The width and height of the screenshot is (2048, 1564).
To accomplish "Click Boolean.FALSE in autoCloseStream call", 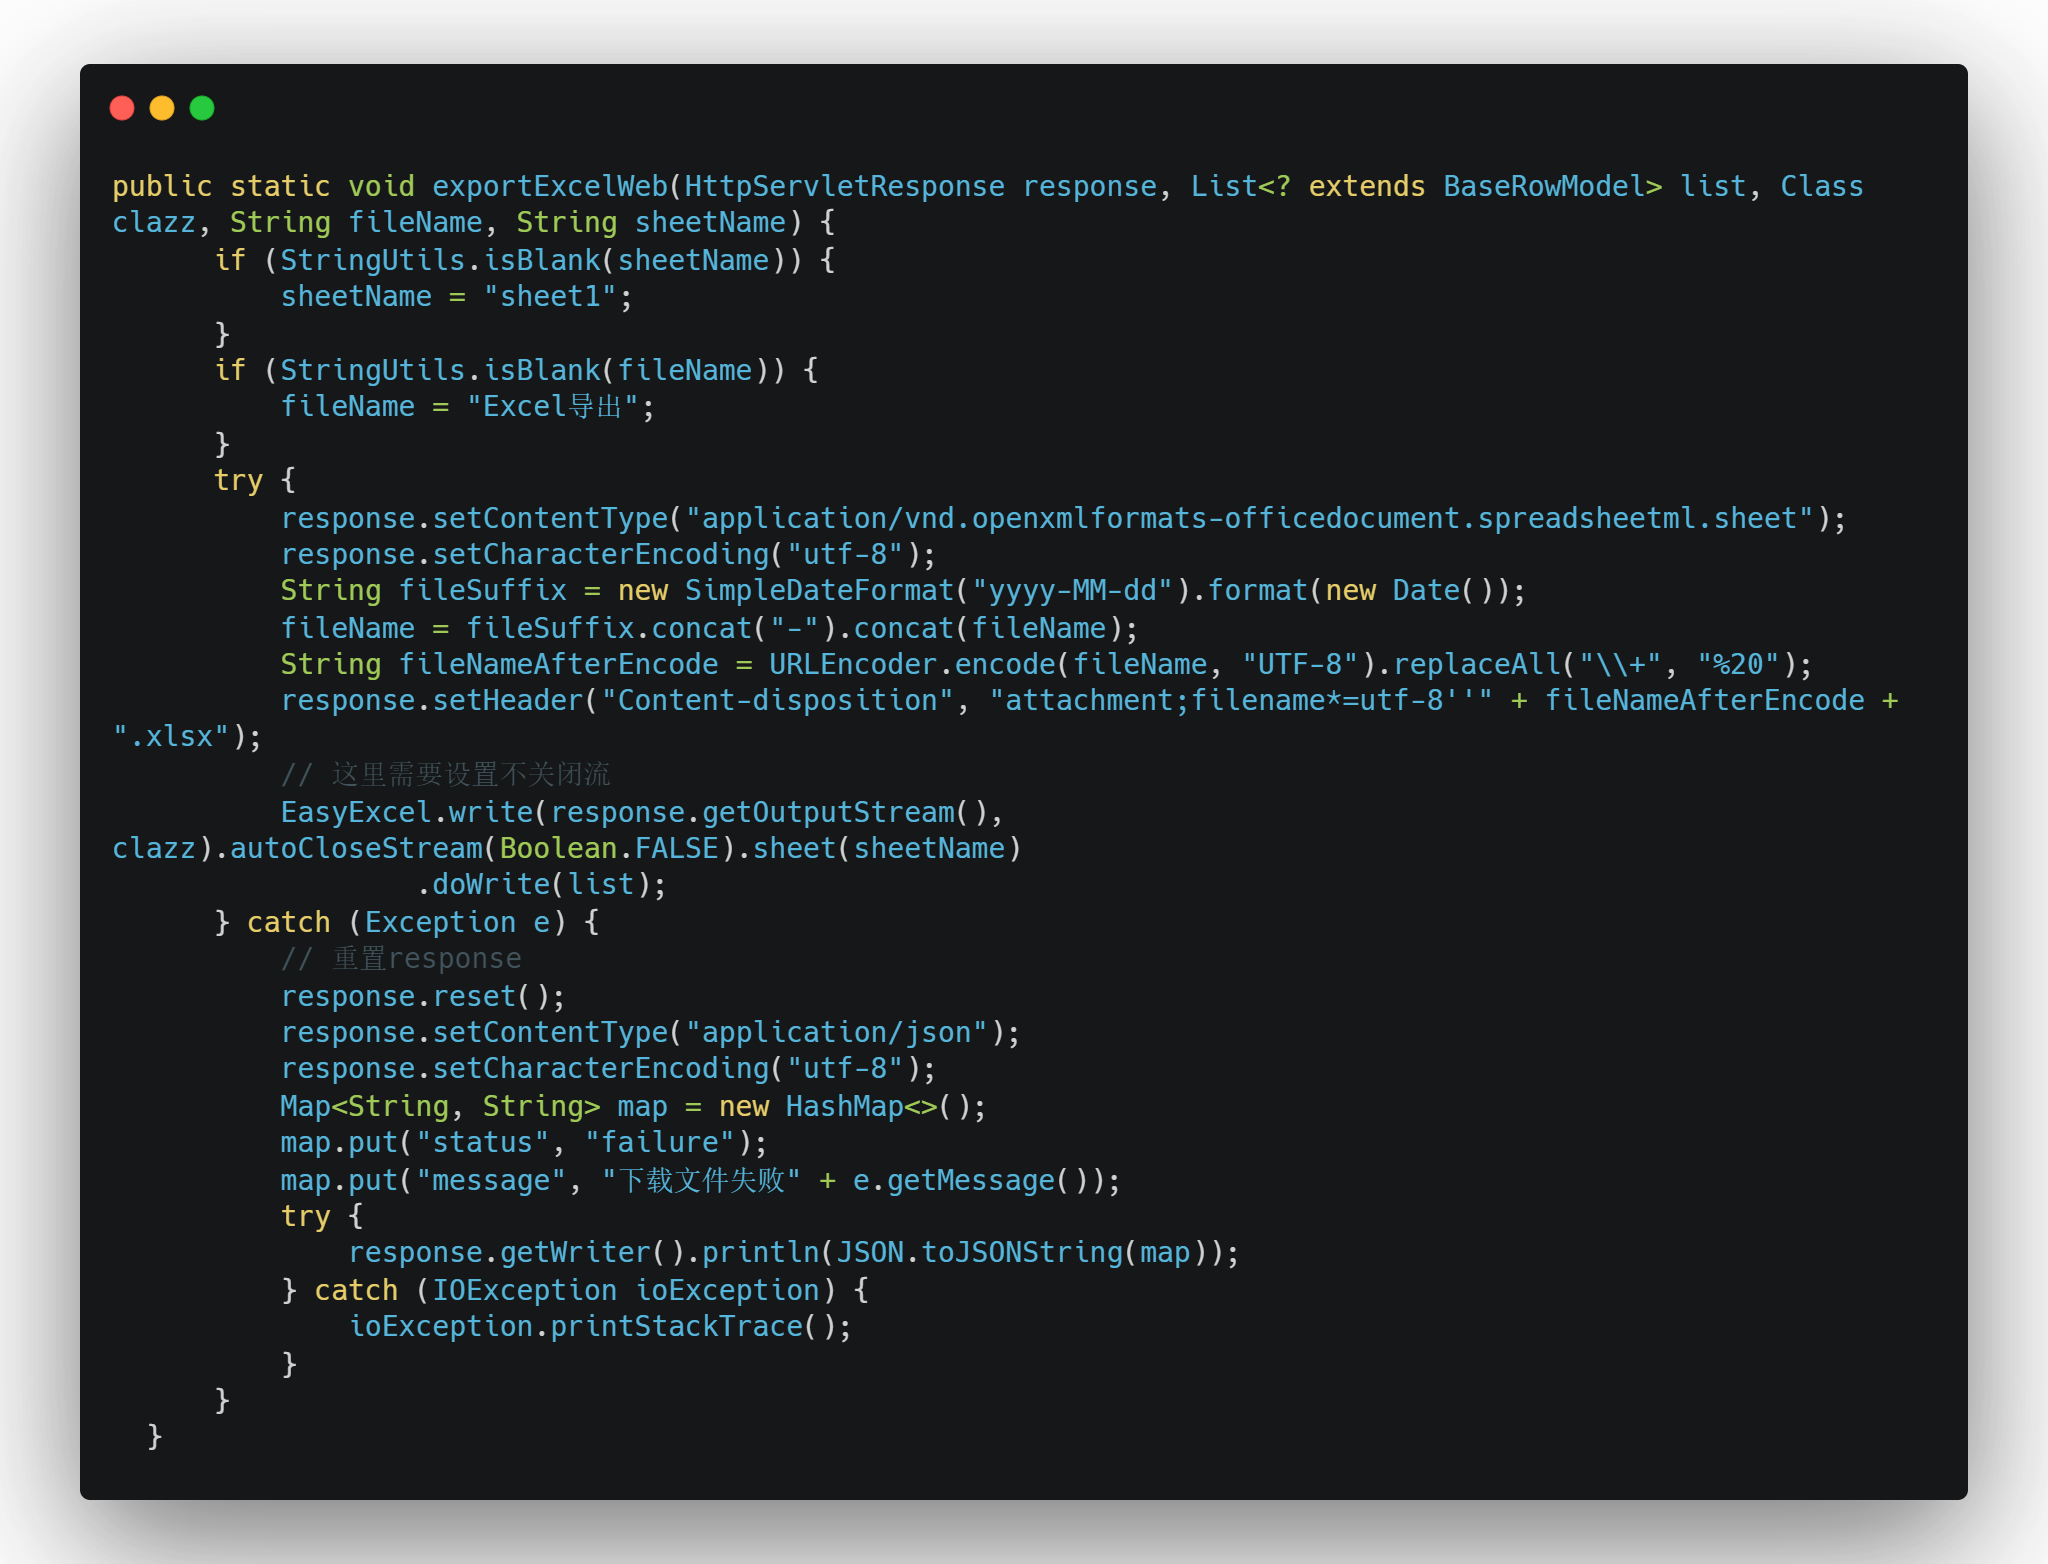I will [x=608, y=848].
